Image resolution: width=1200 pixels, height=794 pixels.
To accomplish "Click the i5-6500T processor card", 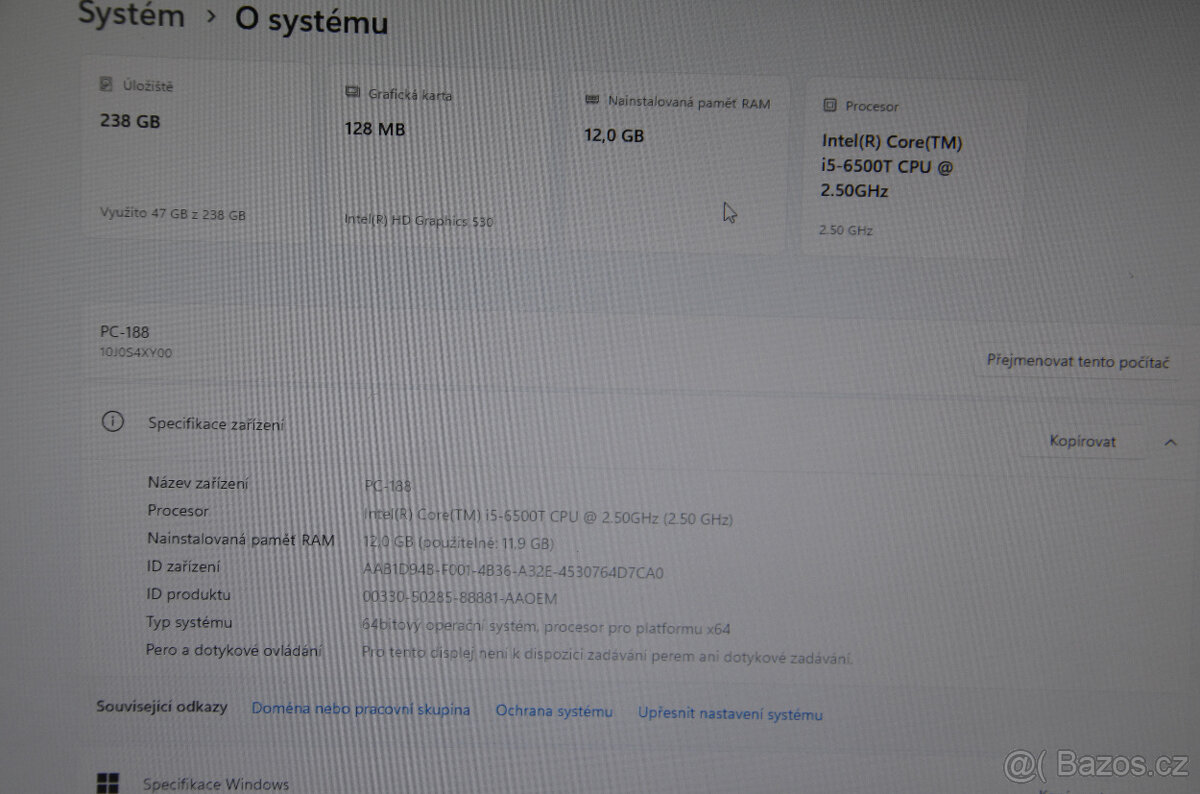I will pyautogui.click(x=915, y=165).
